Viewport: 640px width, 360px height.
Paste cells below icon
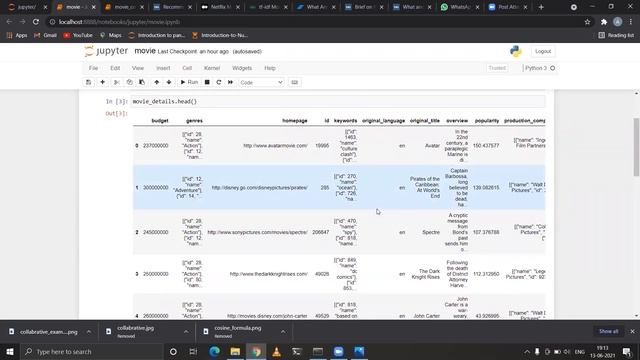(x=142, y=82)
